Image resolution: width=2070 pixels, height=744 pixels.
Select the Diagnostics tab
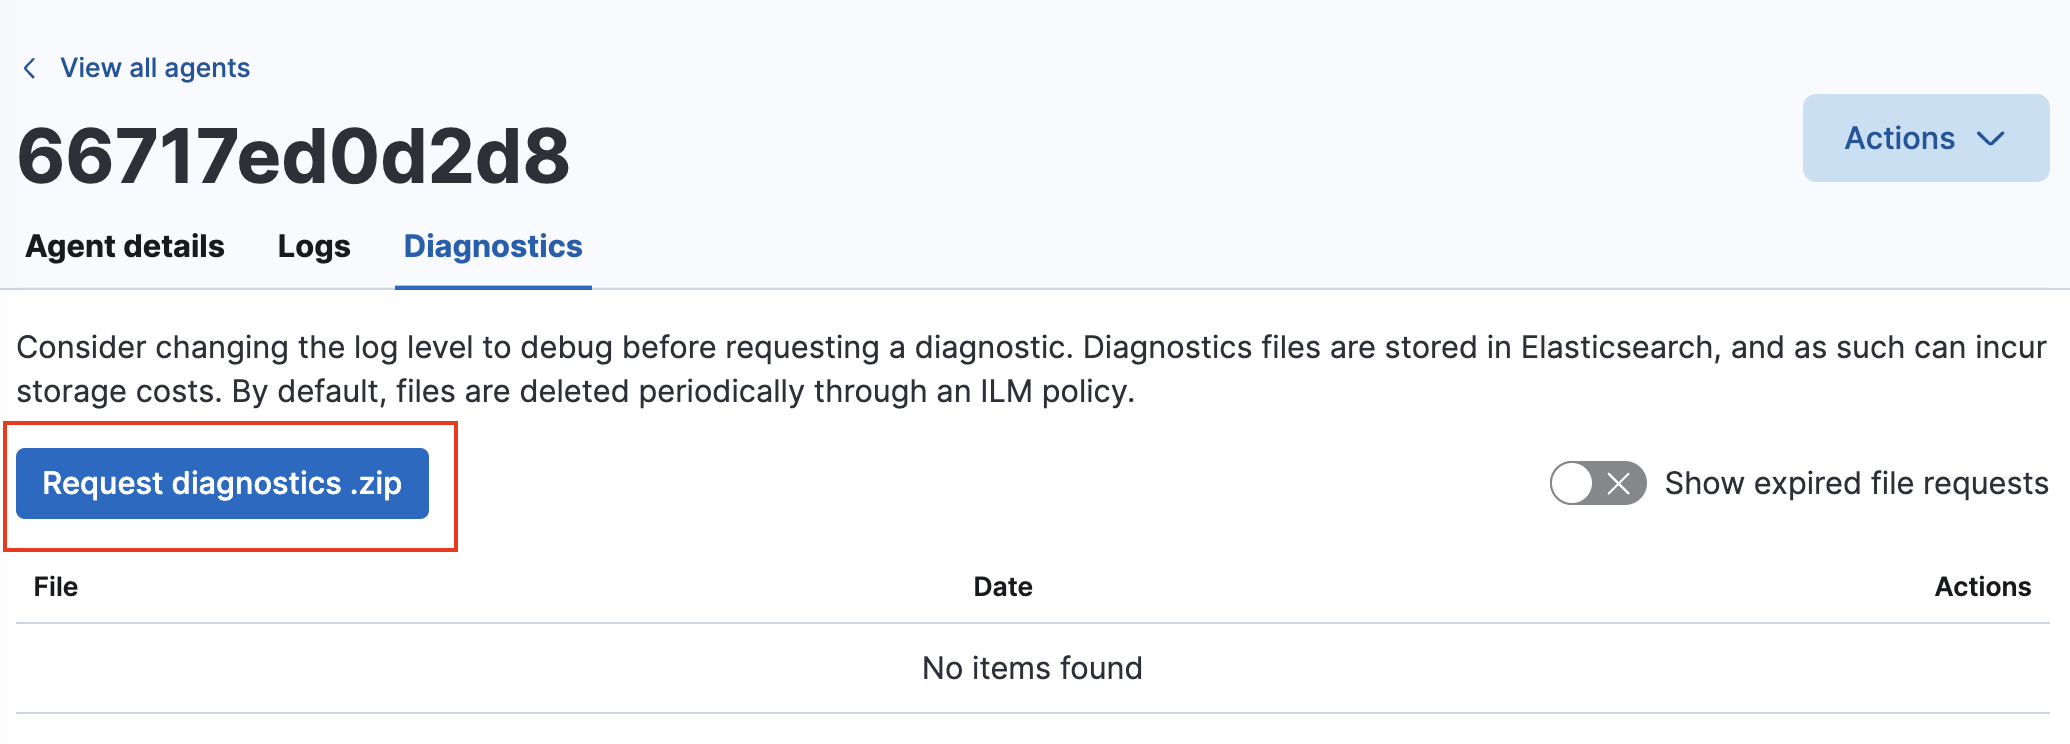(492, 246)
